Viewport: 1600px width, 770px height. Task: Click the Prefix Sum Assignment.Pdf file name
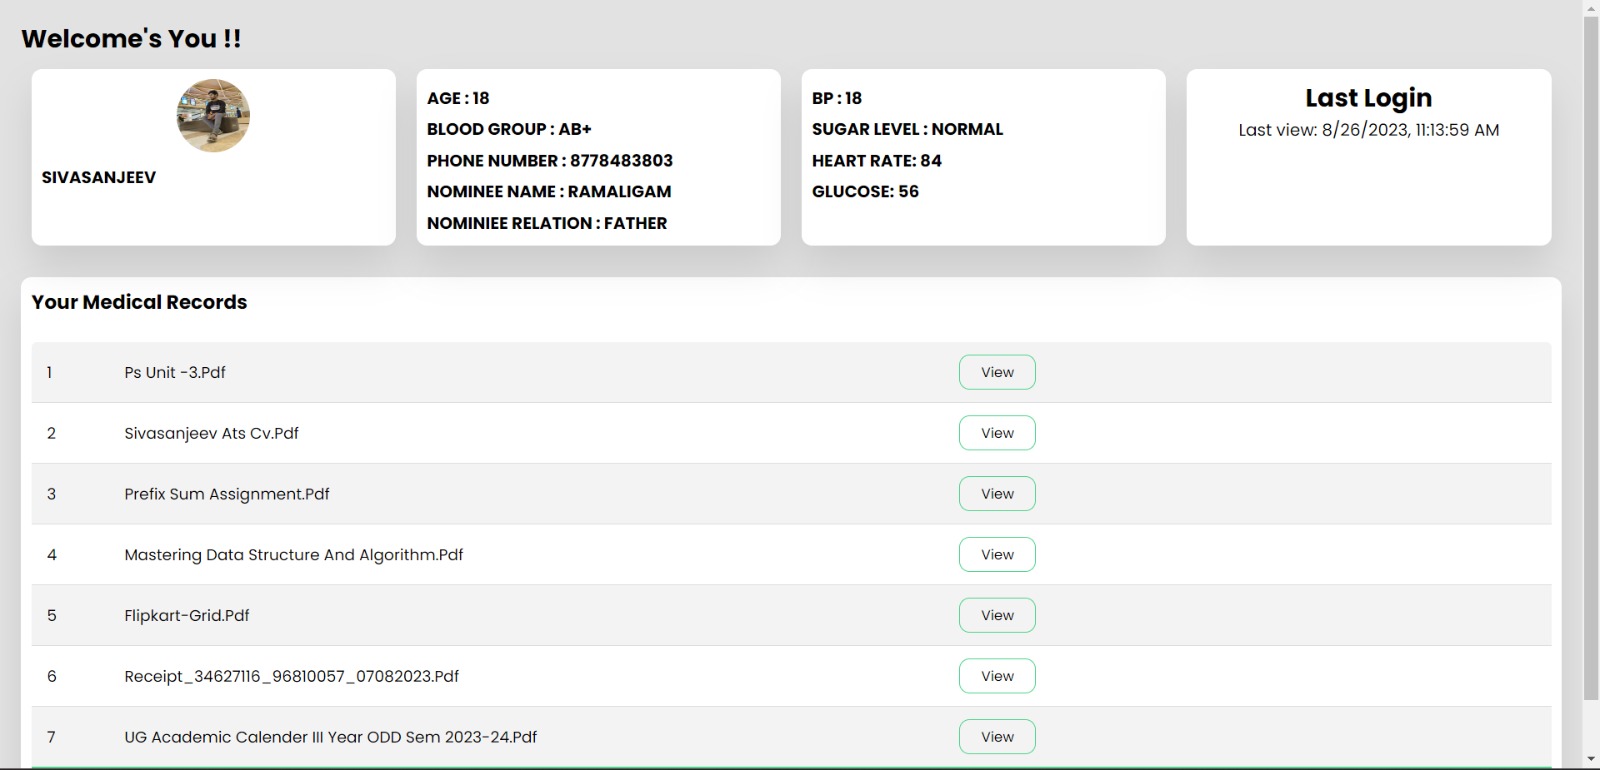pyautogui.click(x=227, y=494)
